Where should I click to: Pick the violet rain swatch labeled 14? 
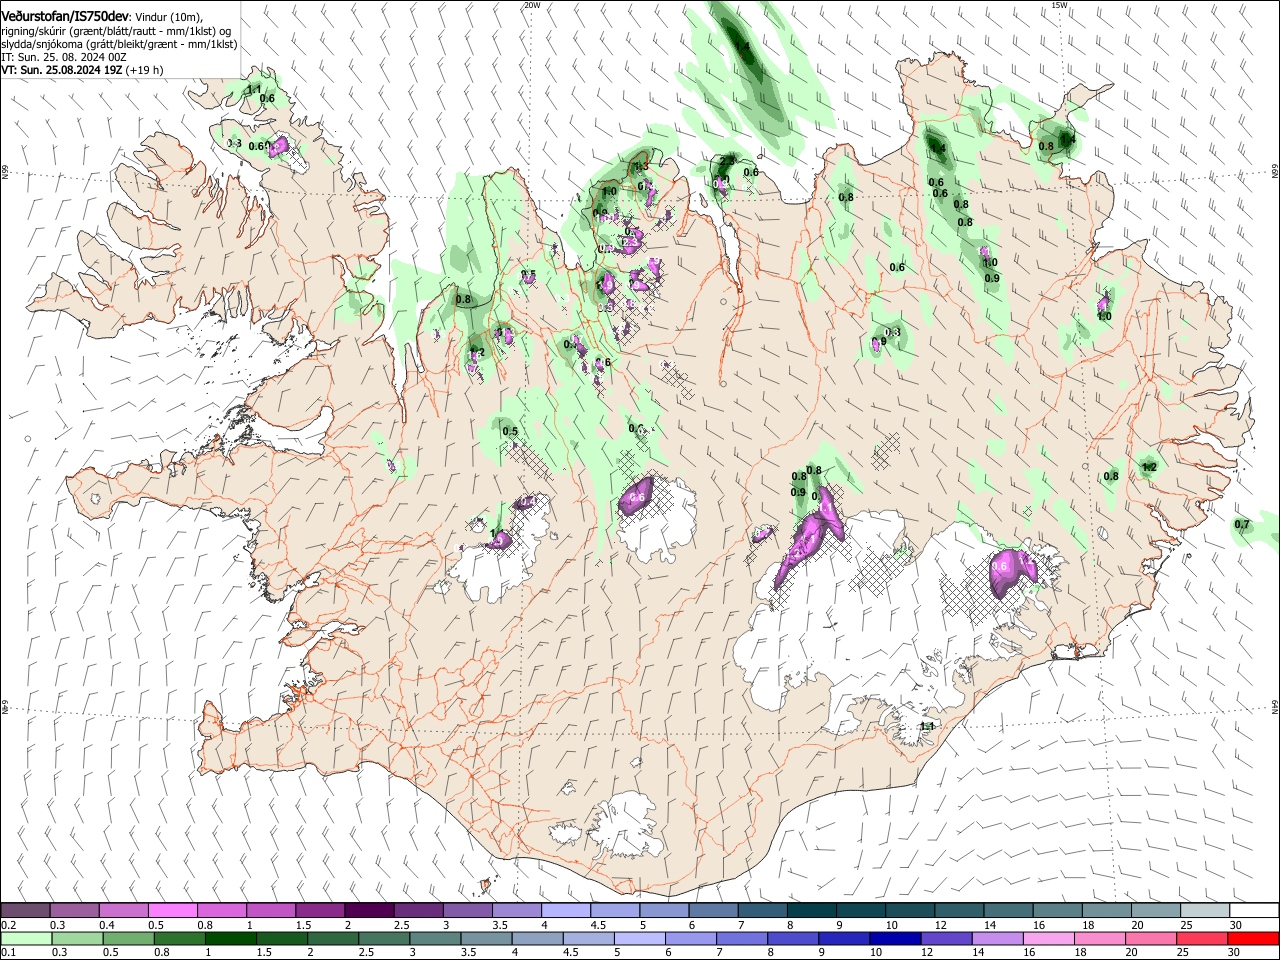pyautogui.click(x=997, y=938)
